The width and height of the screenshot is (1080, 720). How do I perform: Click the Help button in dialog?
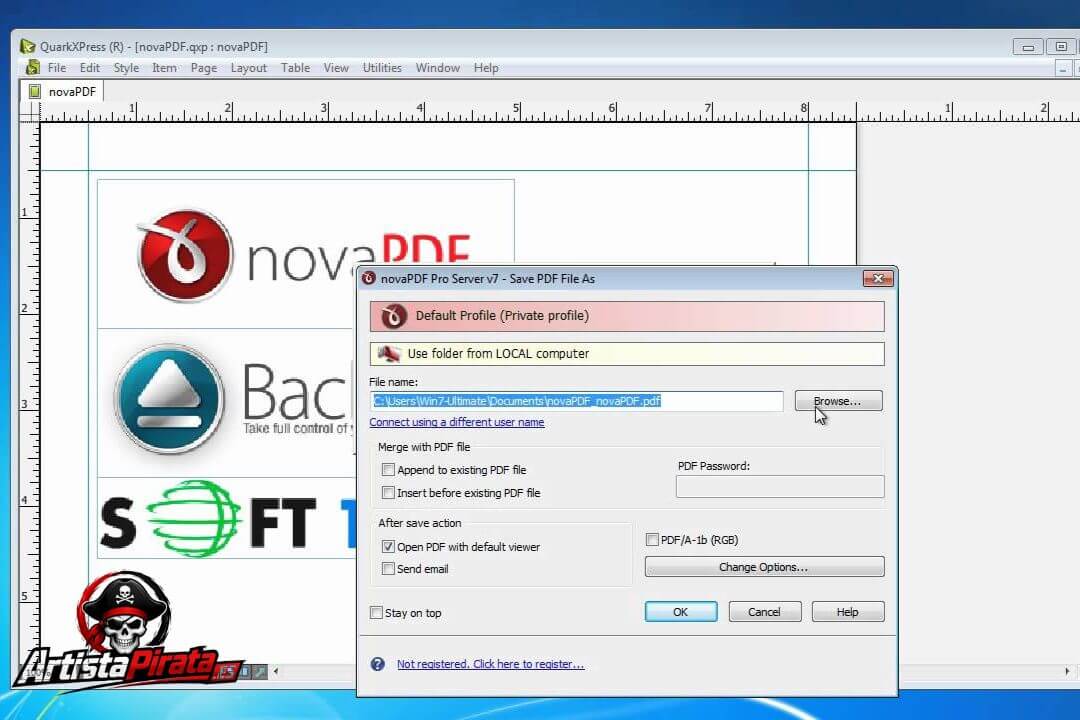coord(848,612)
